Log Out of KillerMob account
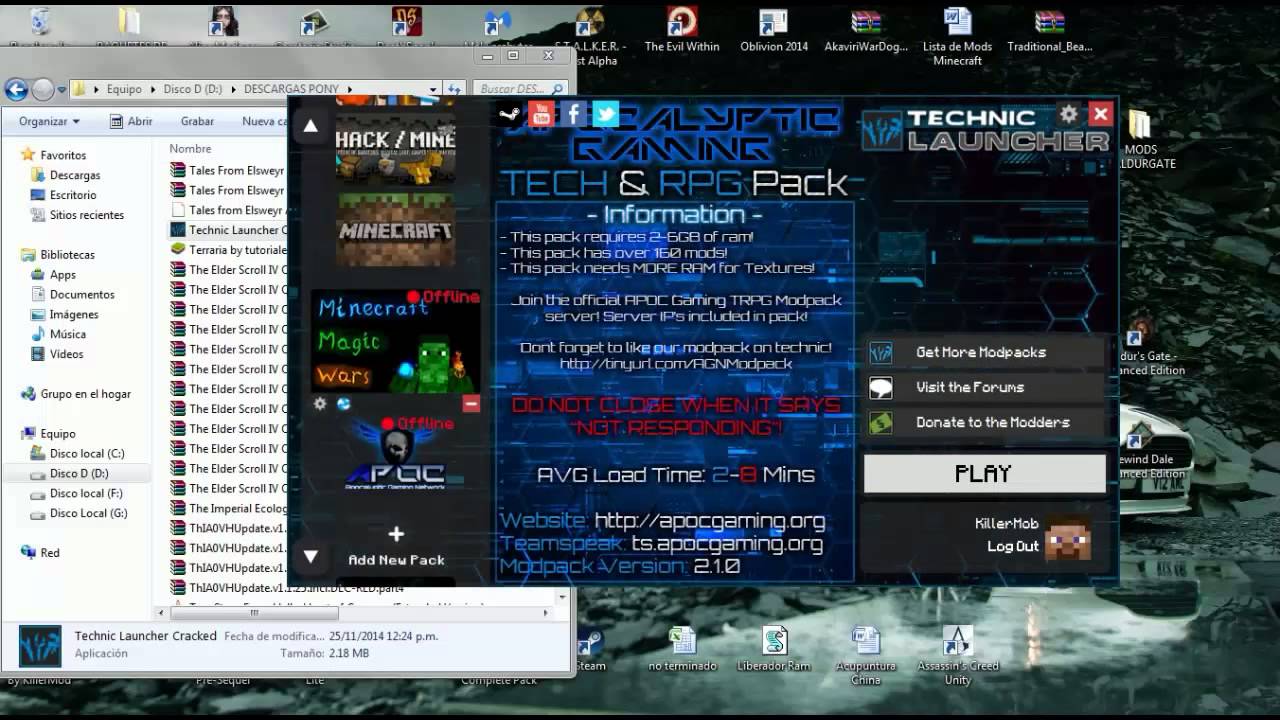 1013,546
